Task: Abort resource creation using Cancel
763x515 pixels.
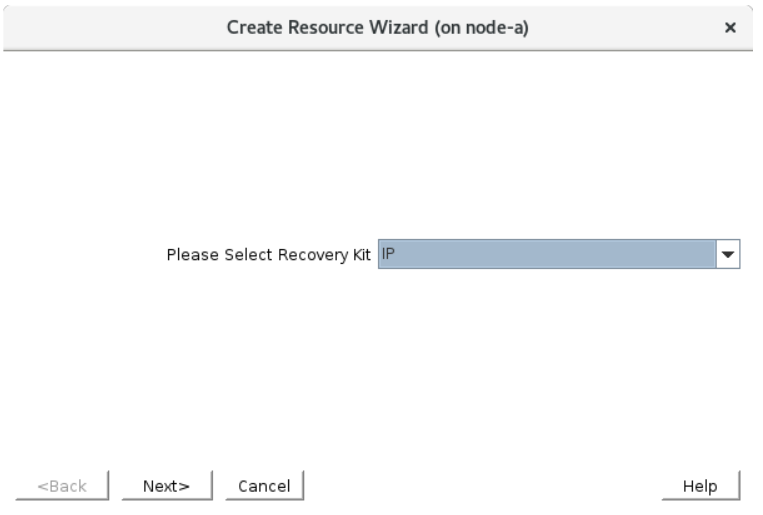Action: click(x=264, y=486)
